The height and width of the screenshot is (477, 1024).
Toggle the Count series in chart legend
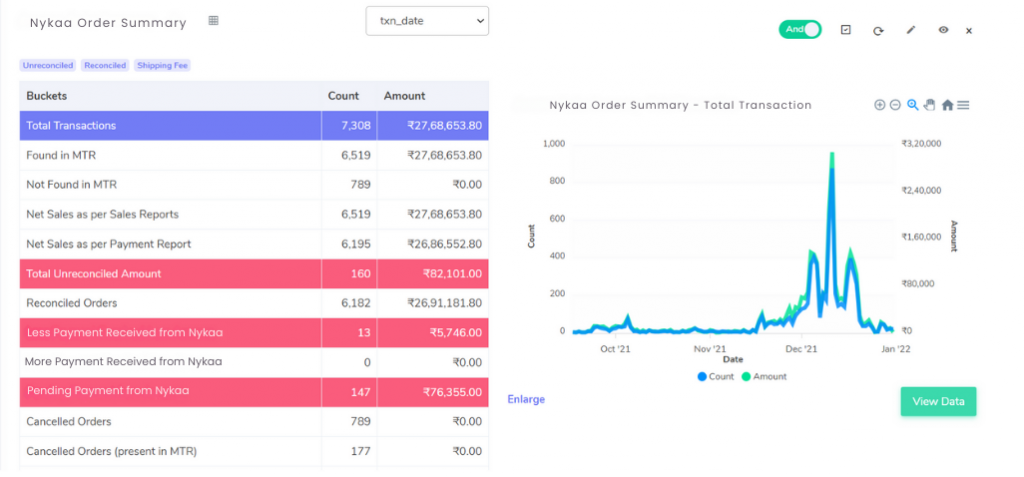pos(716,376)
